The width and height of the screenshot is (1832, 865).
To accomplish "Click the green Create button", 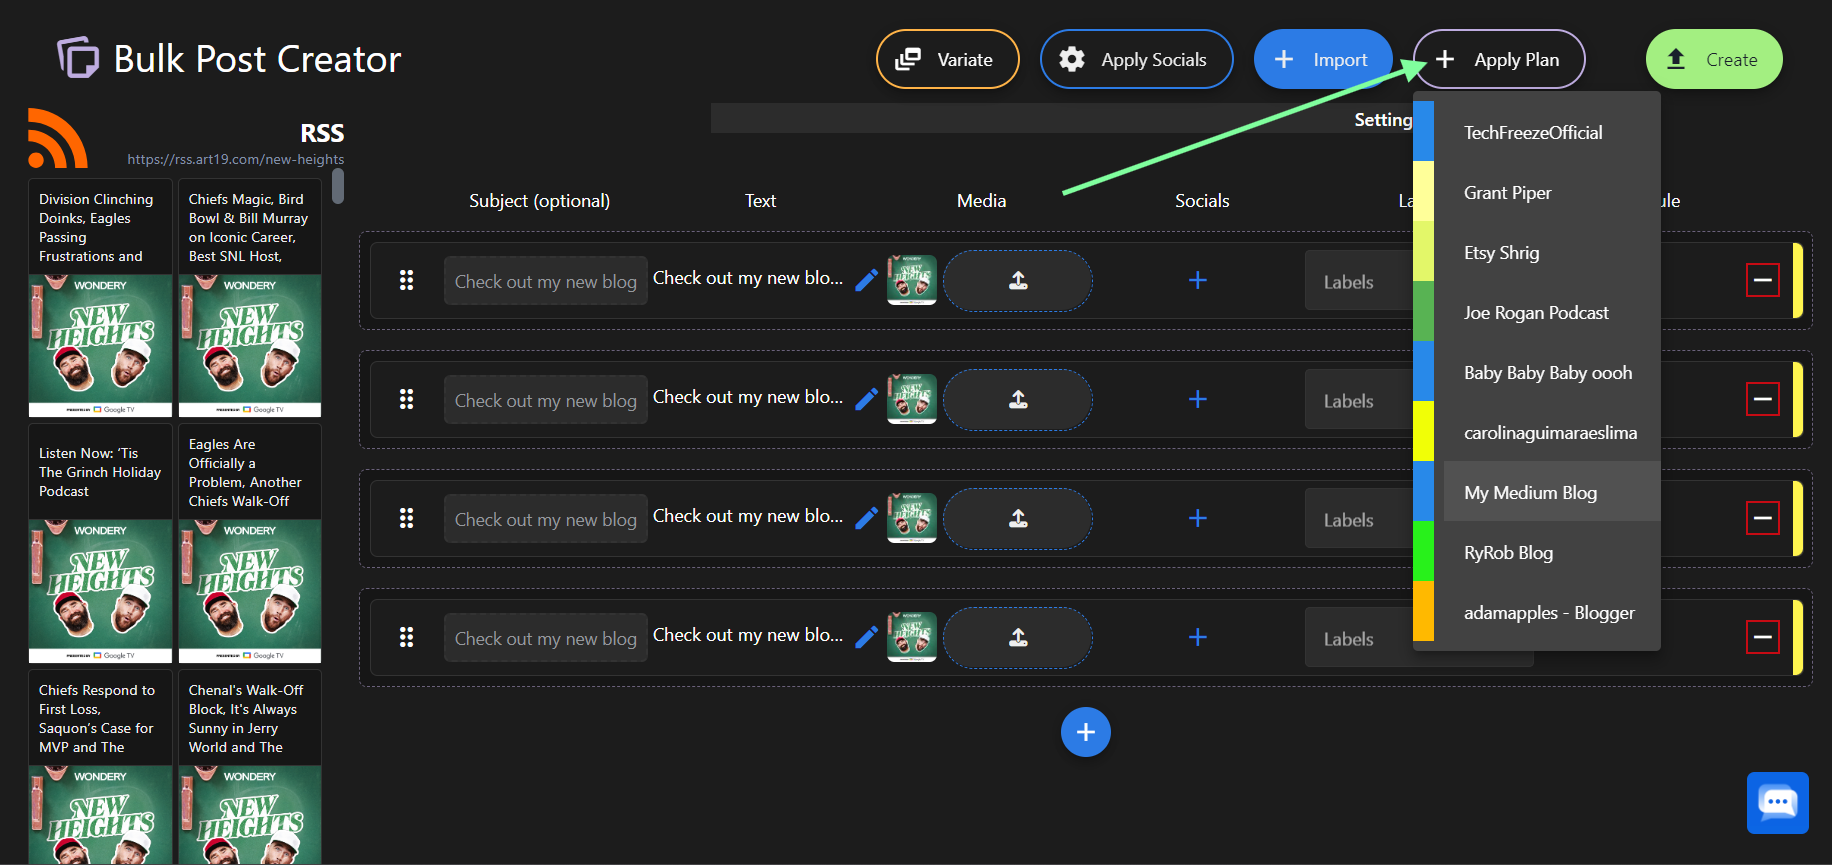I will 1714,59.
